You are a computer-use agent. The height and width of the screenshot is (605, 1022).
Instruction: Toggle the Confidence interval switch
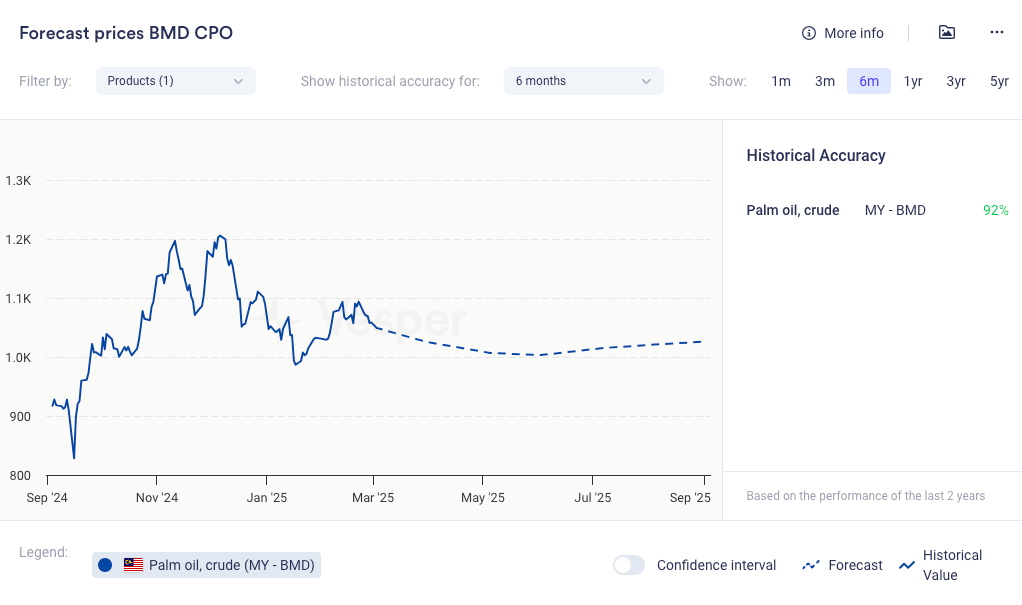[x=629, y=565]
